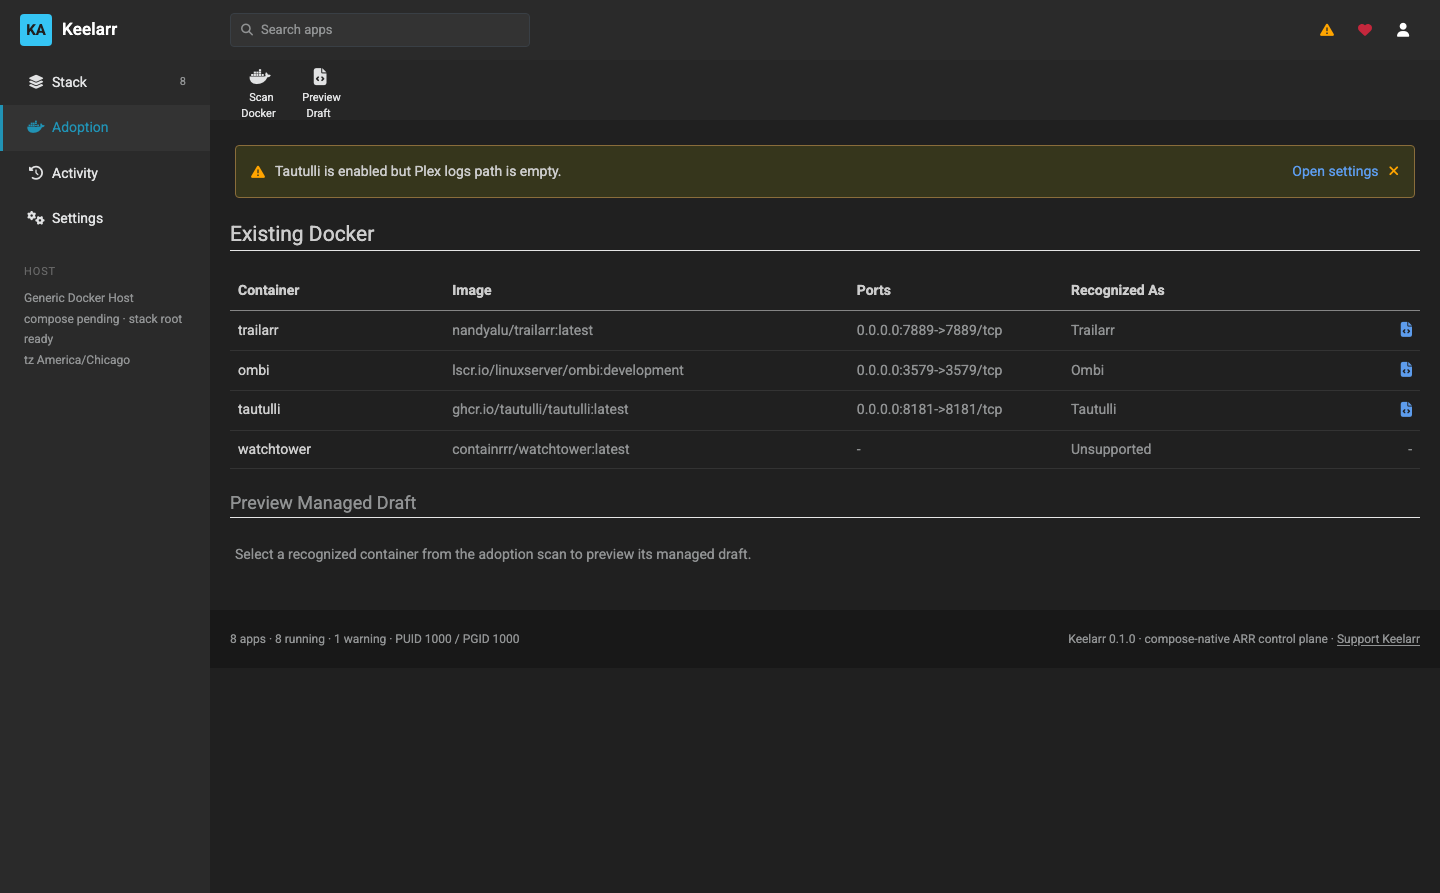The width and height of the screenshot is (1440, 893).
Task: Click the Stack count badge 8
Action: tap(182, 82)
